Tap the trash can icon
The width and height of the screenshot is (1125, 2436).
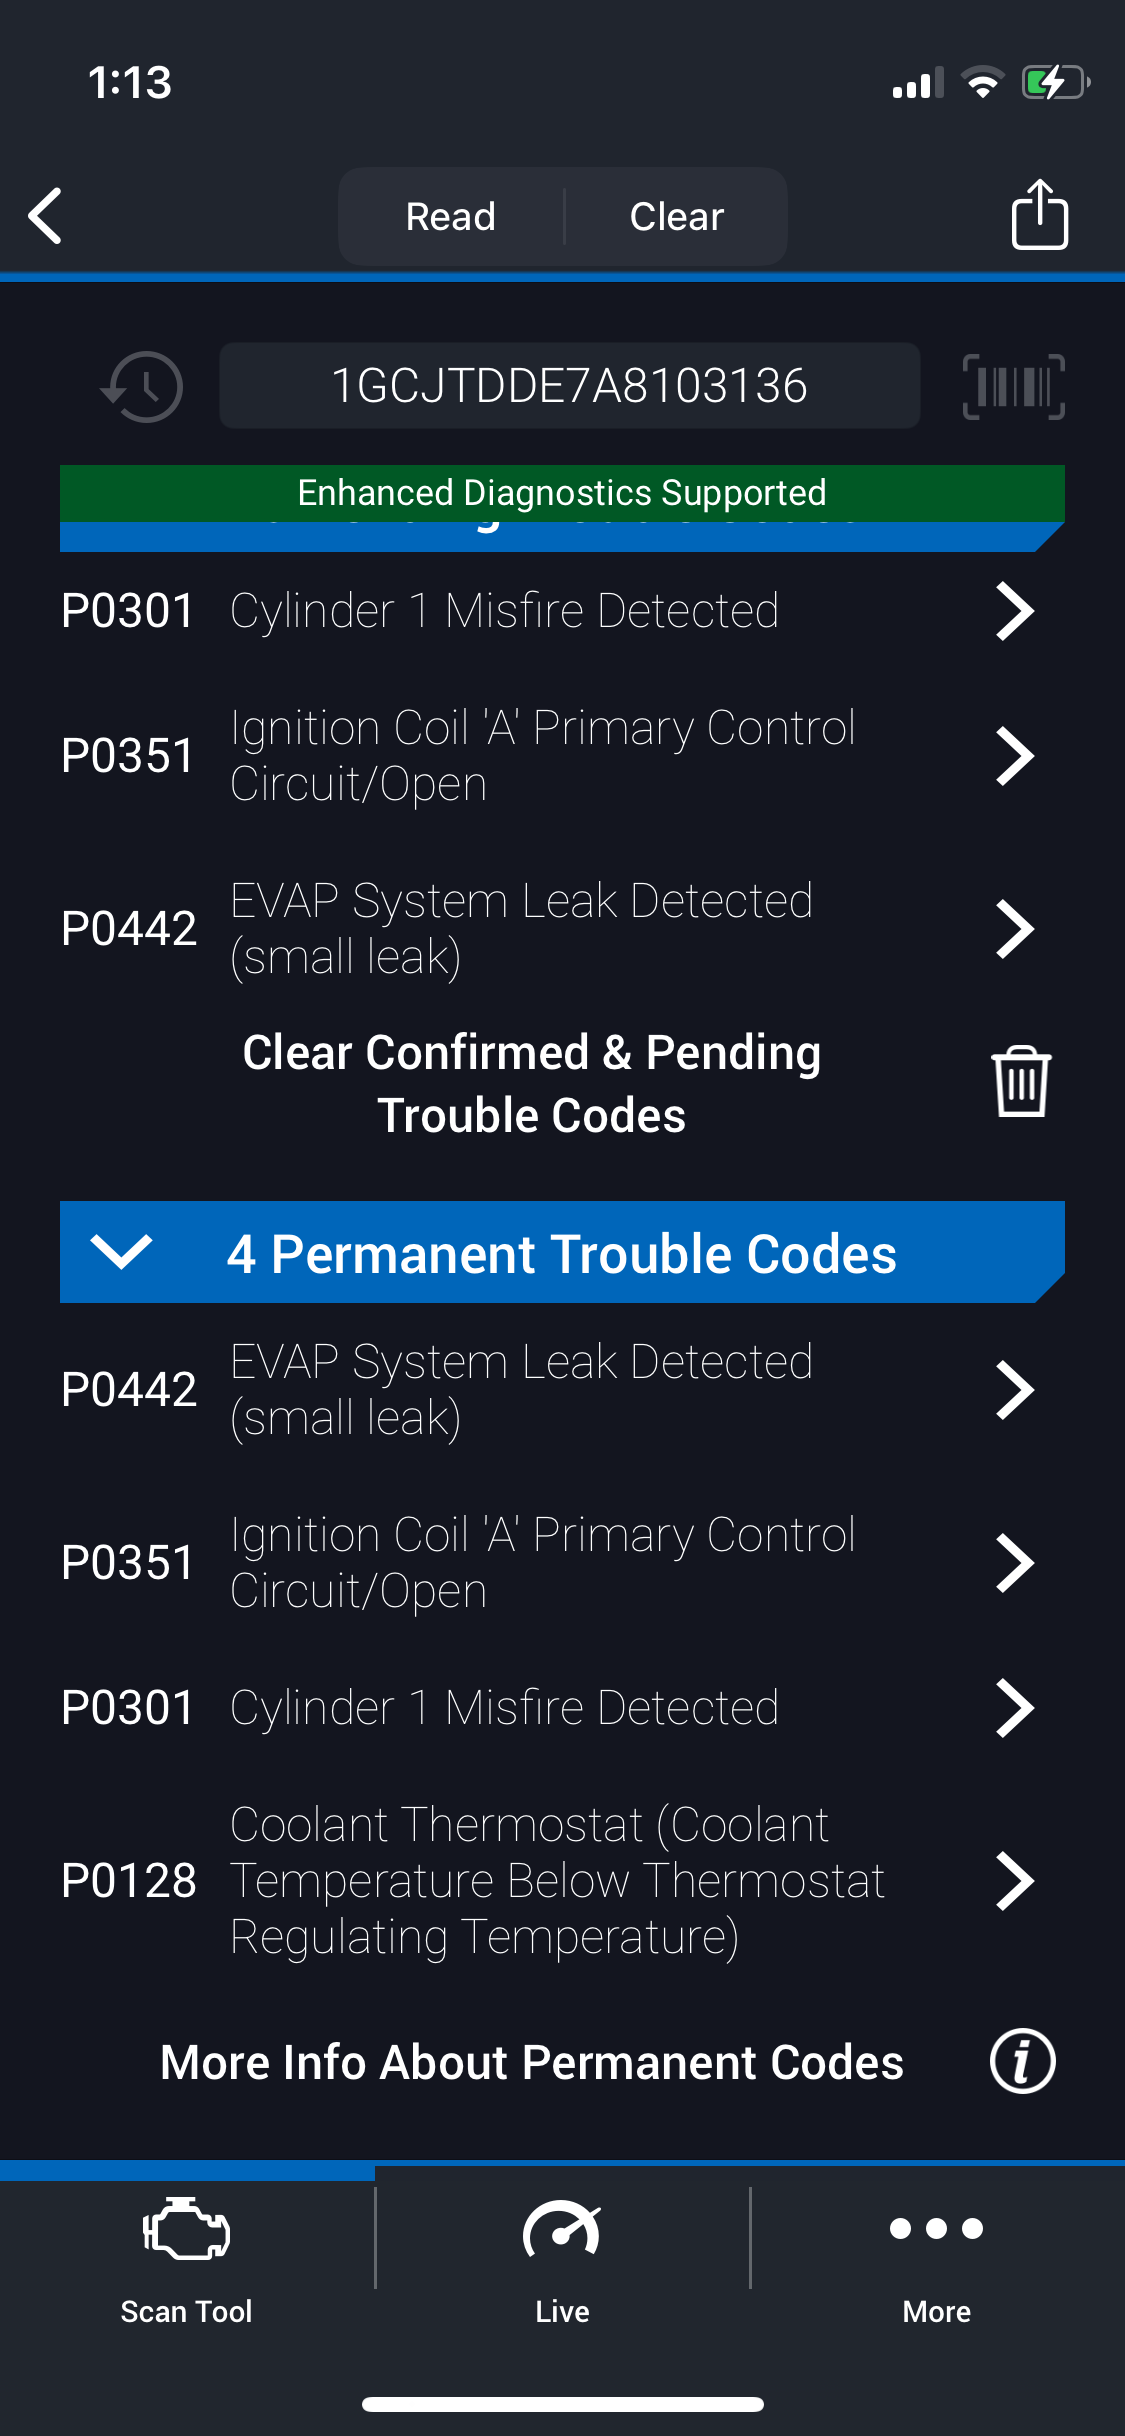(1021, 1081)
